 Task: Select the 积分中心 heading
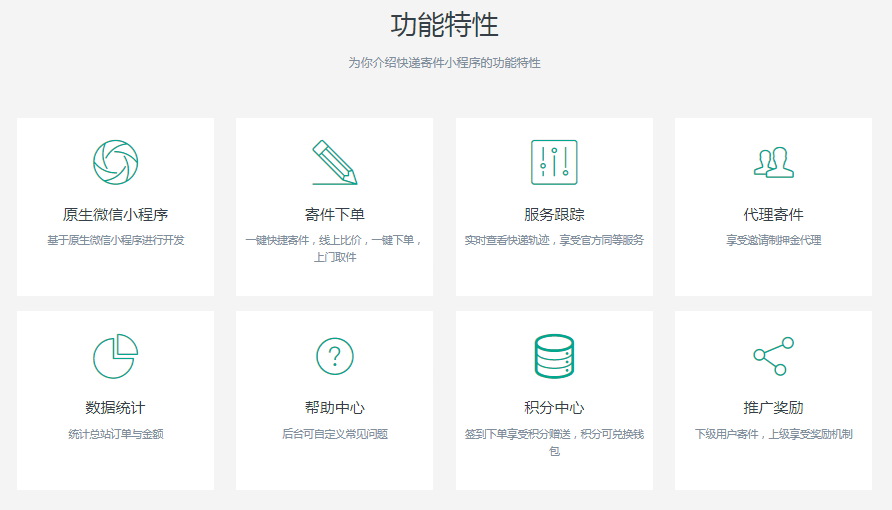tap(554, 408)
